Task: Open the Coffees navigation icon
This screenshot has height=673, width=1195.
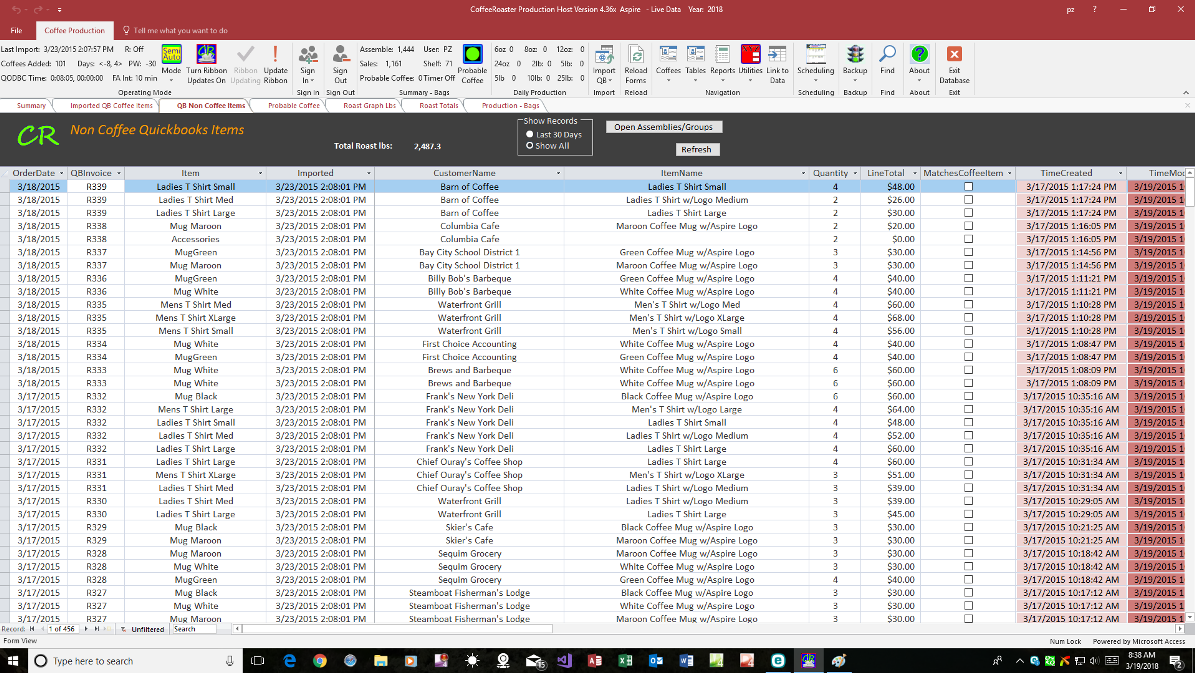Action: pos(668,55)
